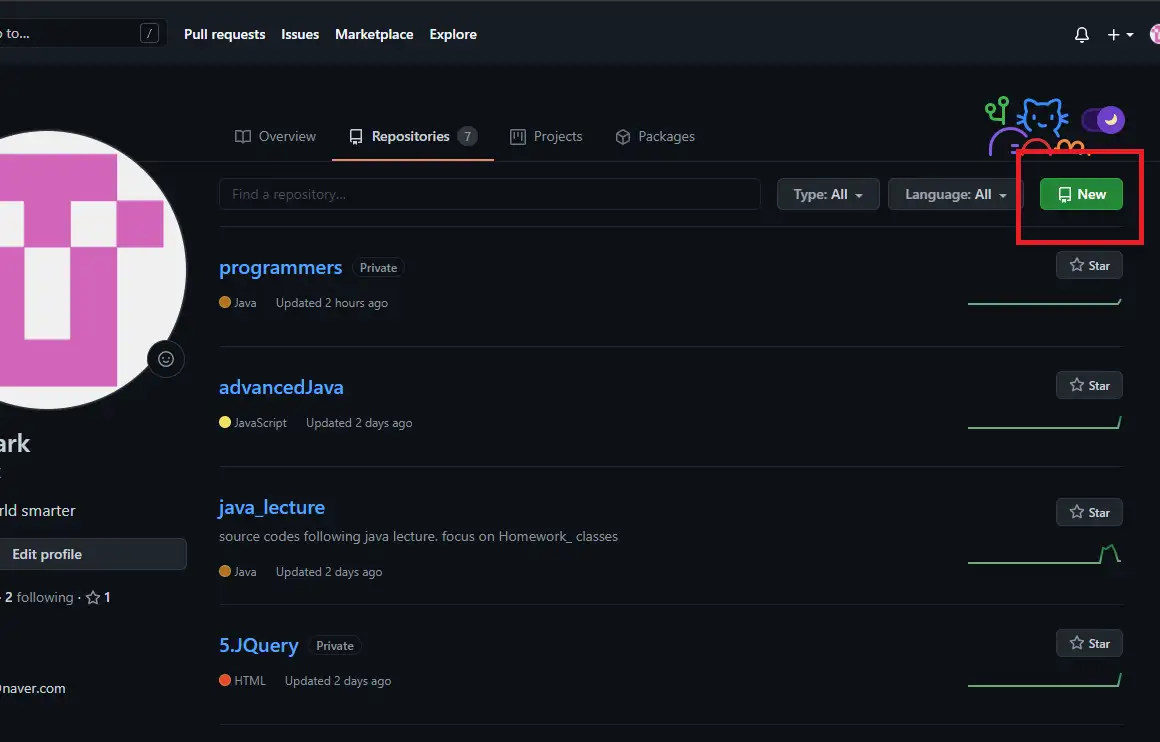
Task: Click the Repositories tab book icon
Action: click(356, 137)
